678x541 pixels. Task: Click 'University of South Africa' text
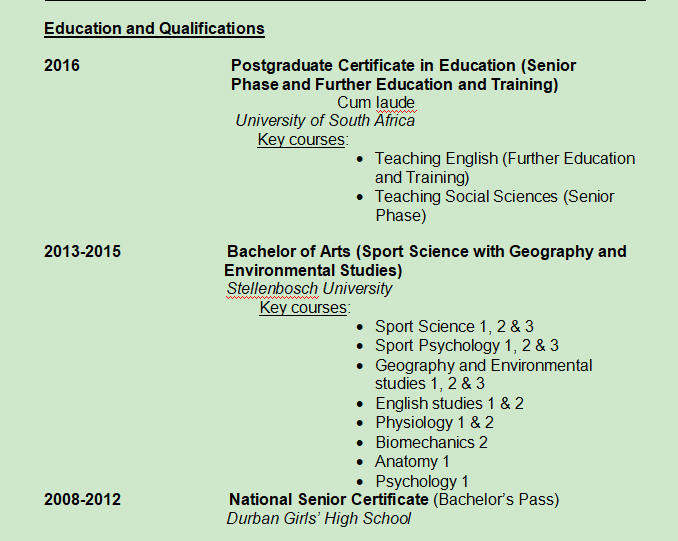coord(325,120)
